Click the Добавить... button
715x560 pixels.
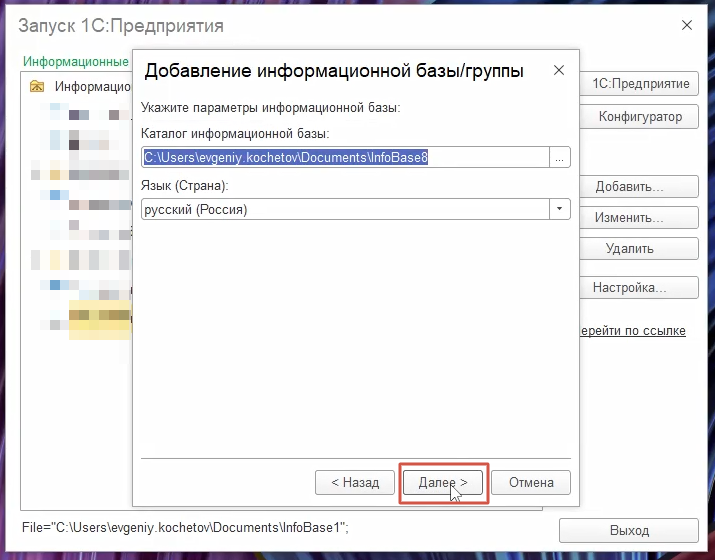click(629, 187)
